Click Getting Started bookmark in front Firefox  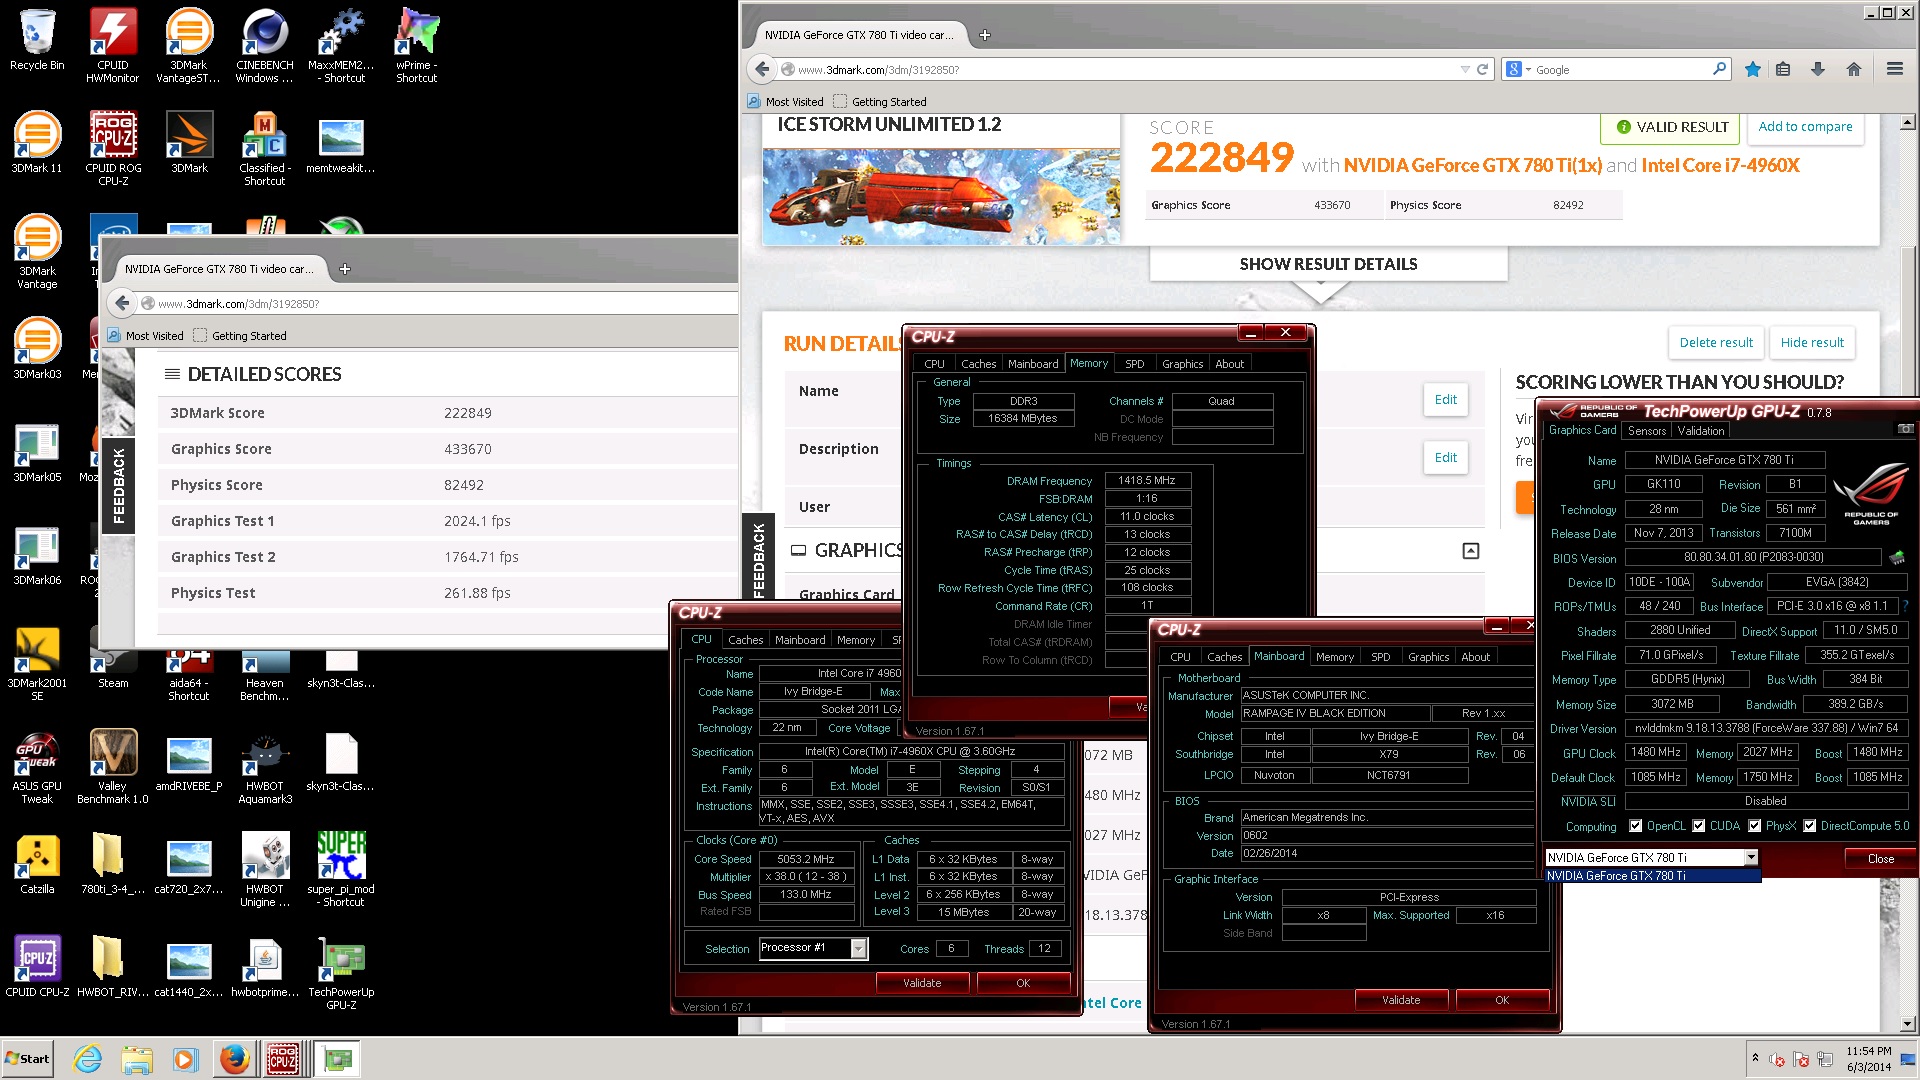pyautogui.click(x=878, y=102)
